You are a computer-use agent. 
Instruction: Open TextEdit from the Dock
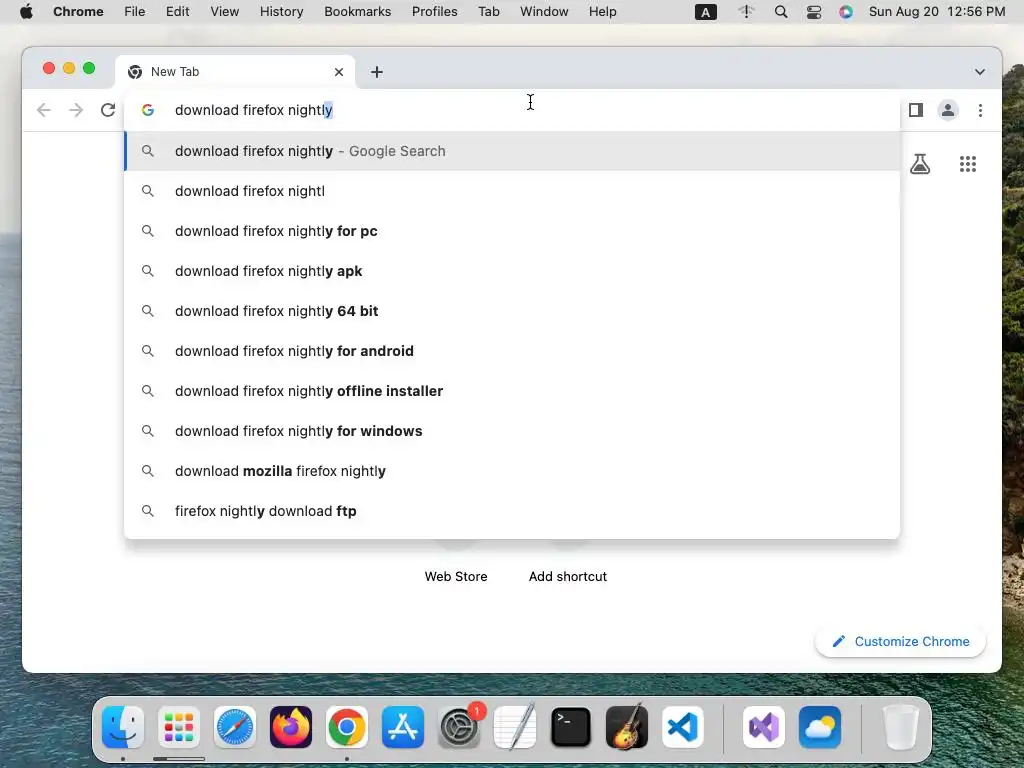click(x=515, y=727)
